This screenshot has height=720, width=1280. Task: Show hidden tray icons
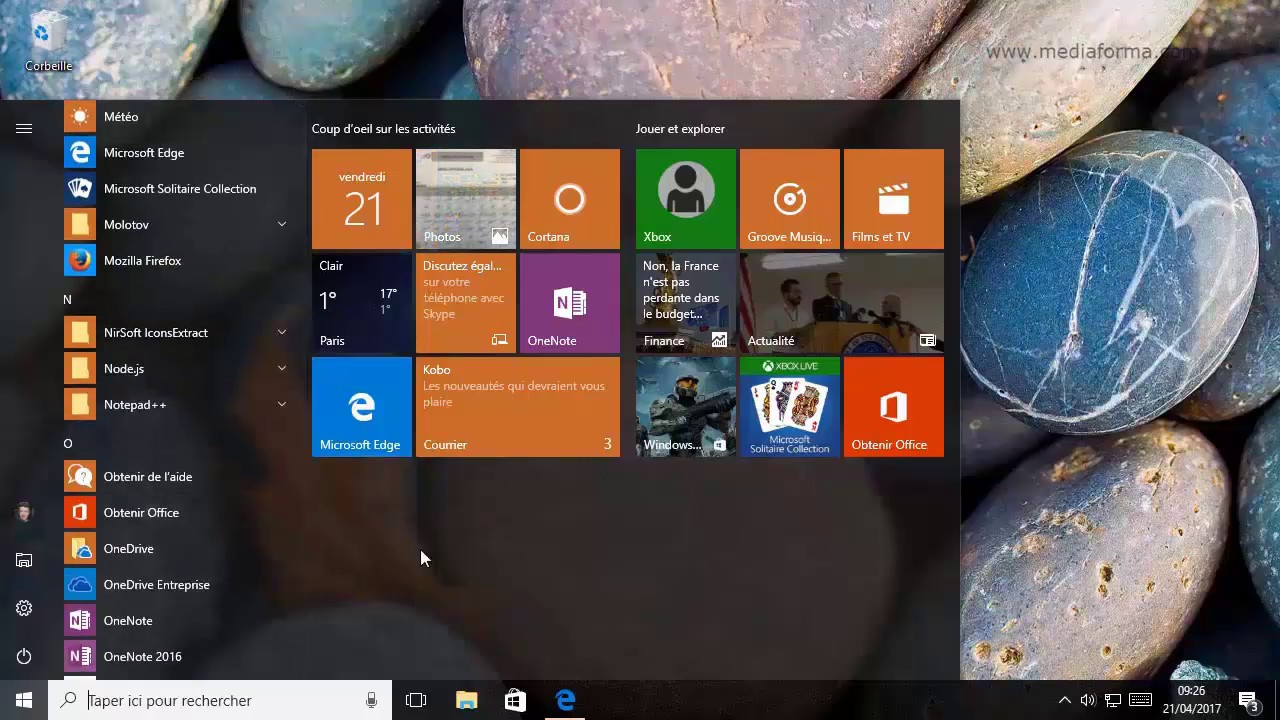pos(1064,700)
